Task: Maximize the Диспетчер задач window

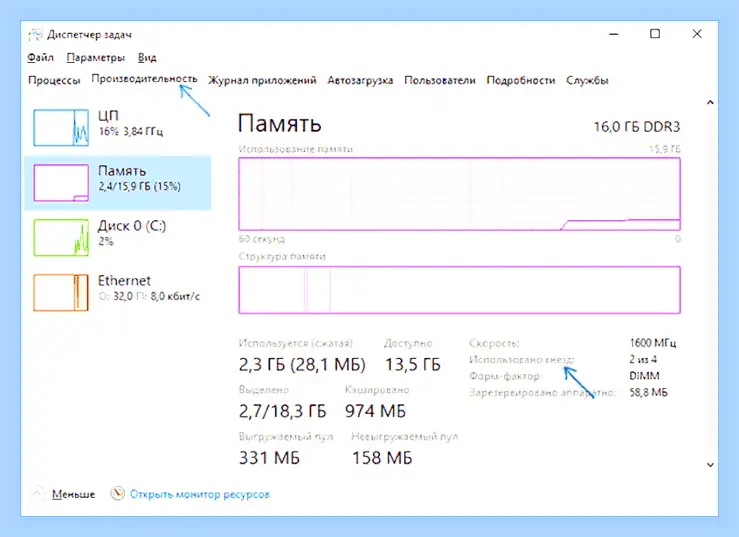Action: tap(655, 34)
